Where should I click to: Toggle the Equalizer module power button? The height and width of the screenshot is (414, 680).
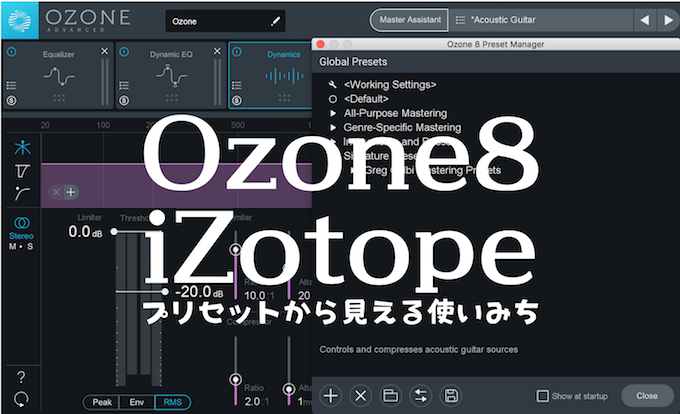click(12, 52)
